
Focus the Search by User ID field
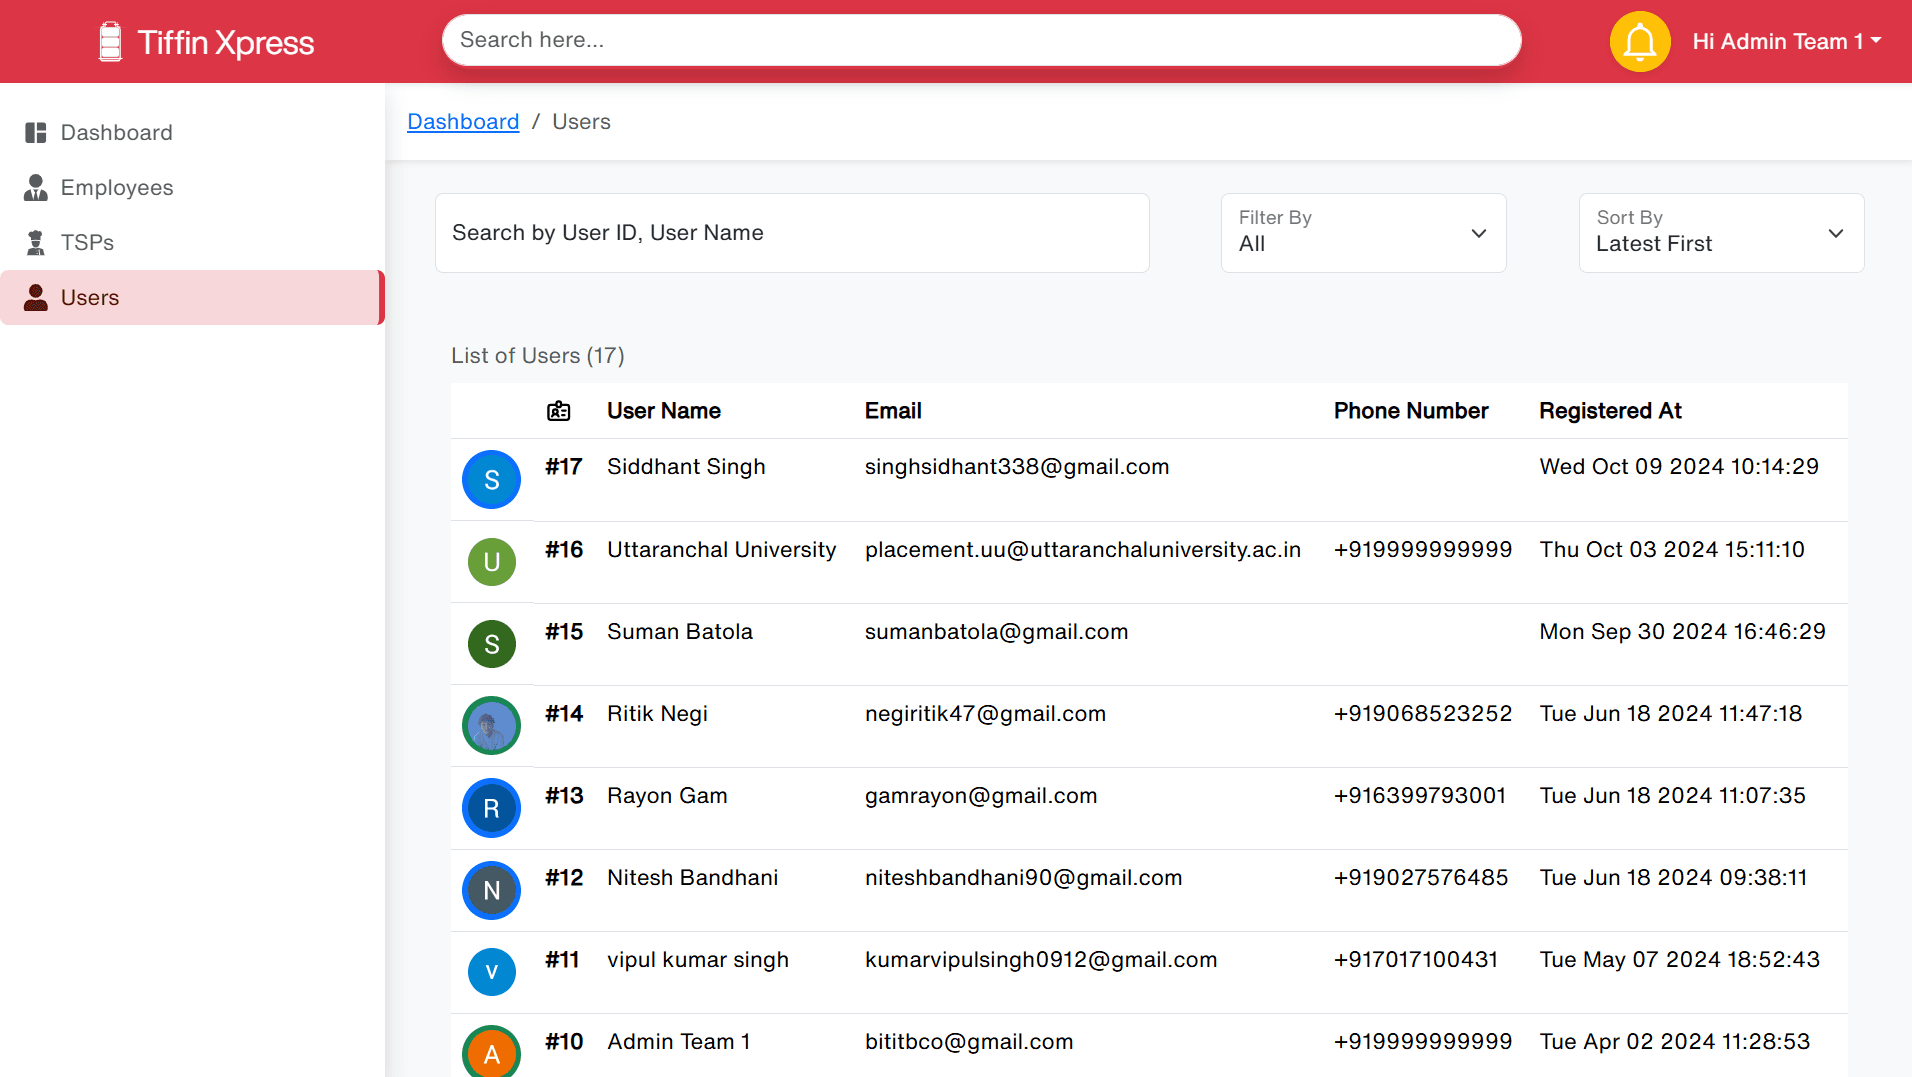(791, 233)
